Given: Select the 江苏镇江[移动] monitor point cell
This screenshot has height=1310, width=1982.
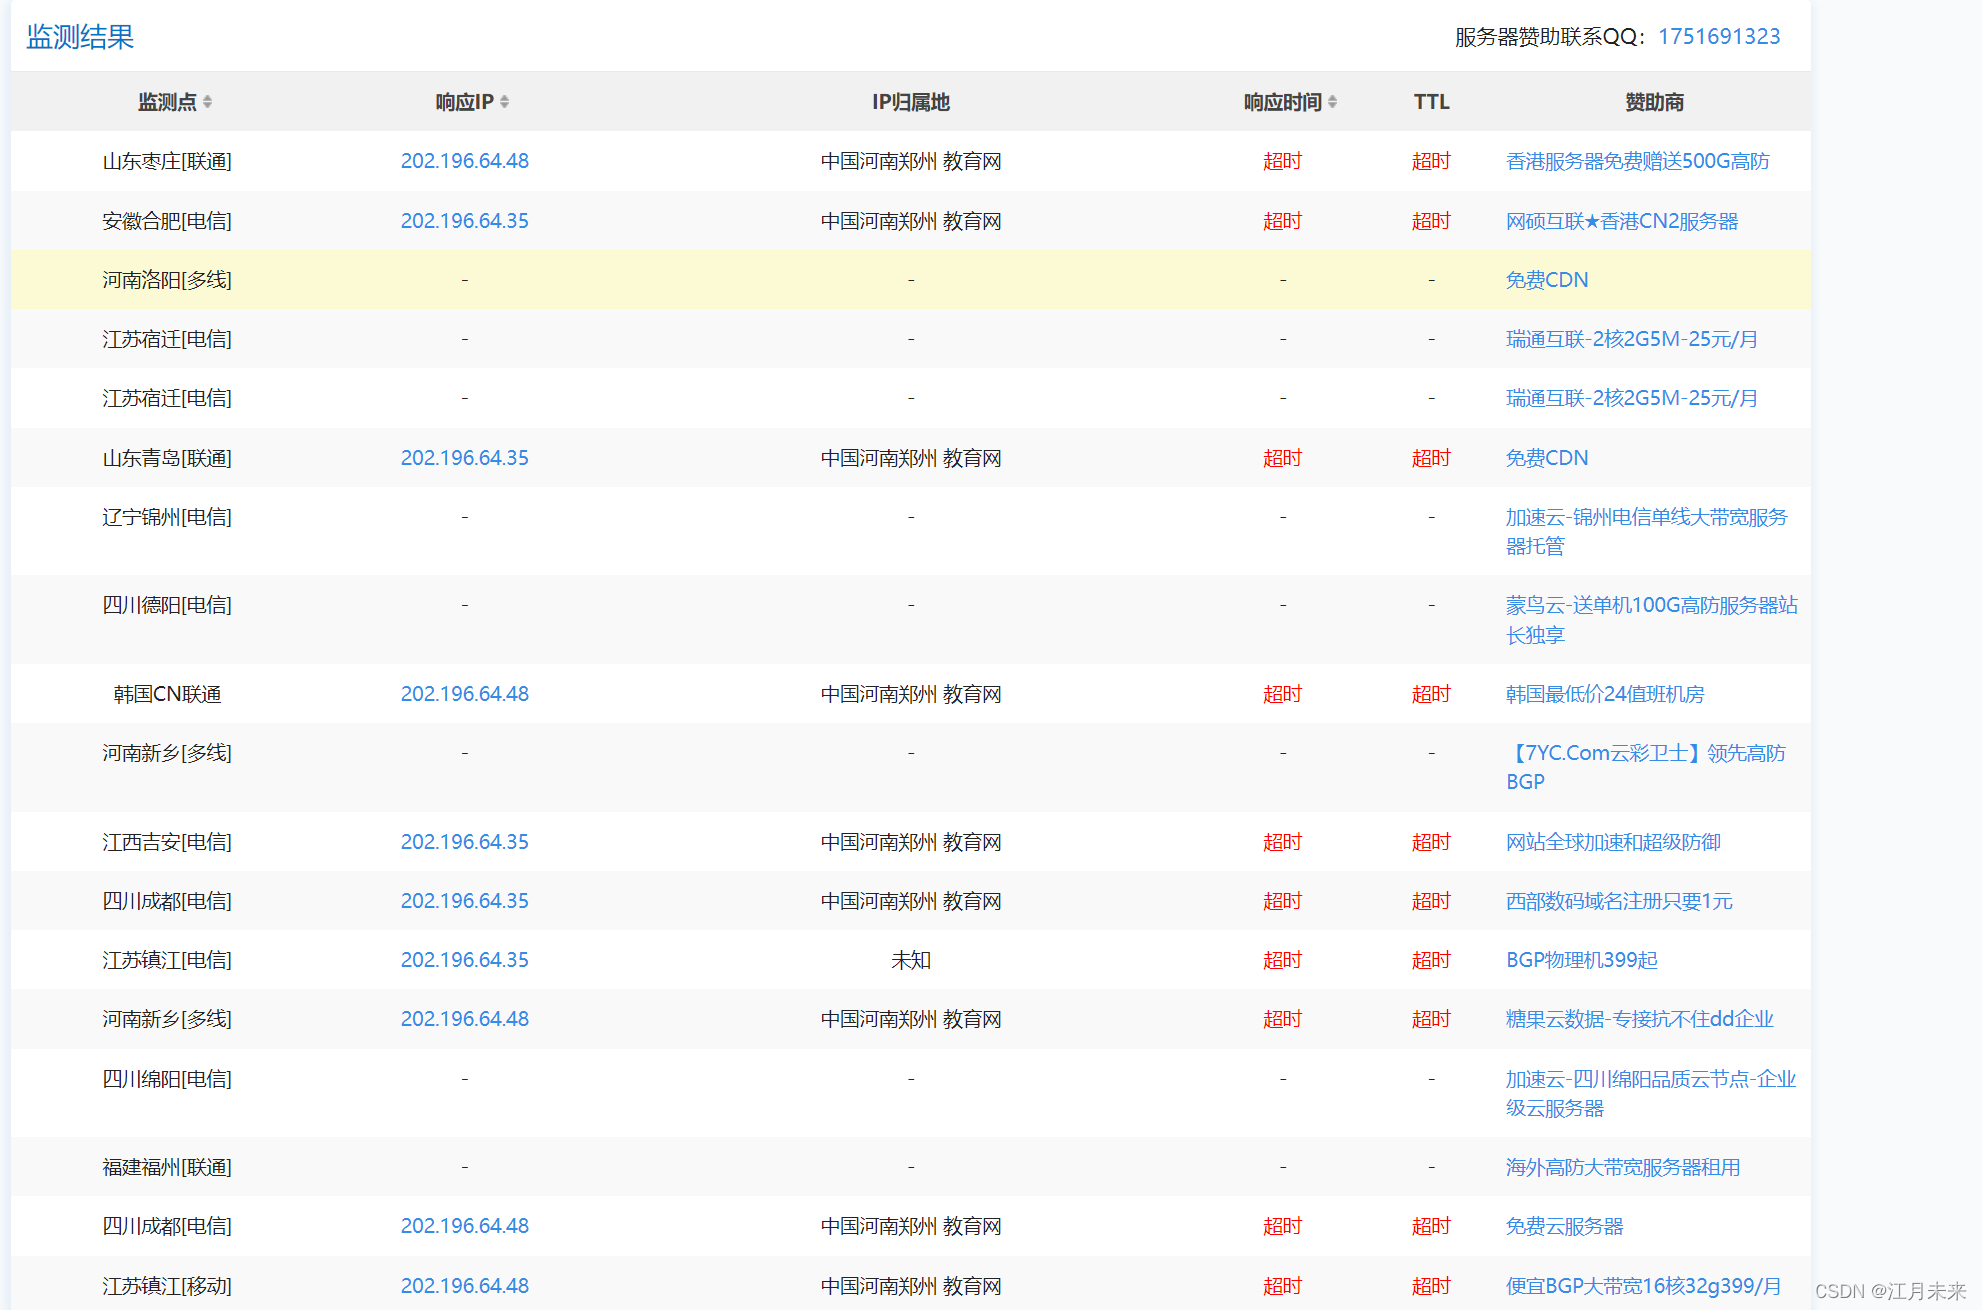Looking at the screenshot, I should [x=167, y=1286].
